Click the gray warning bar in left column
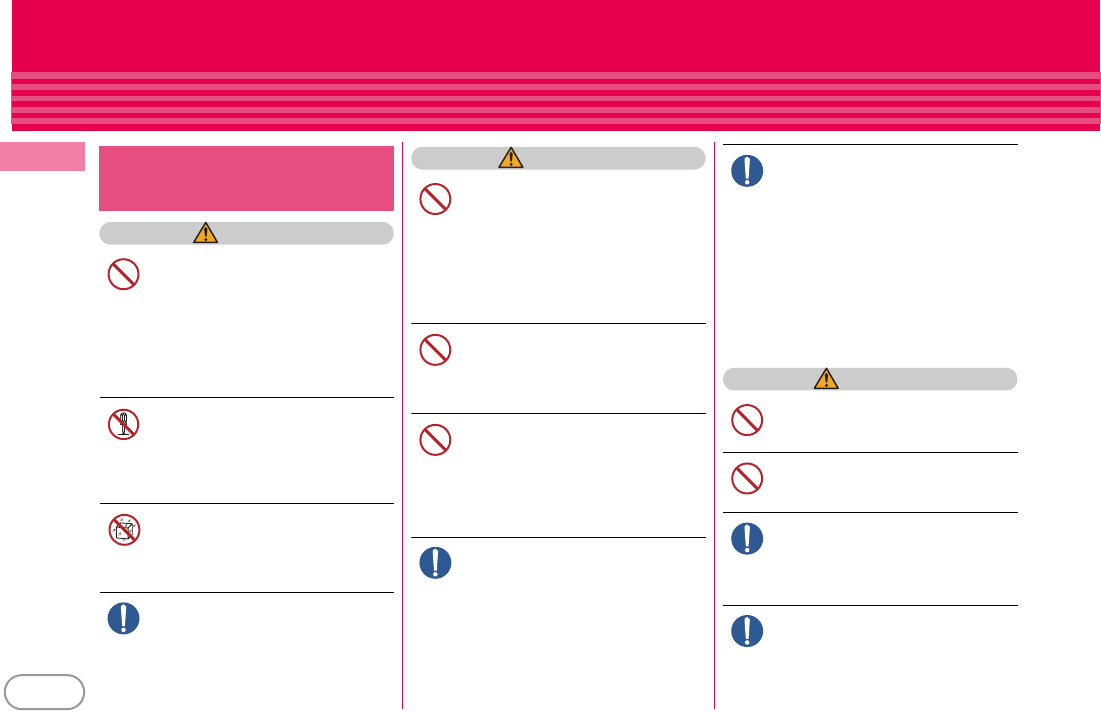 point(246,233)
